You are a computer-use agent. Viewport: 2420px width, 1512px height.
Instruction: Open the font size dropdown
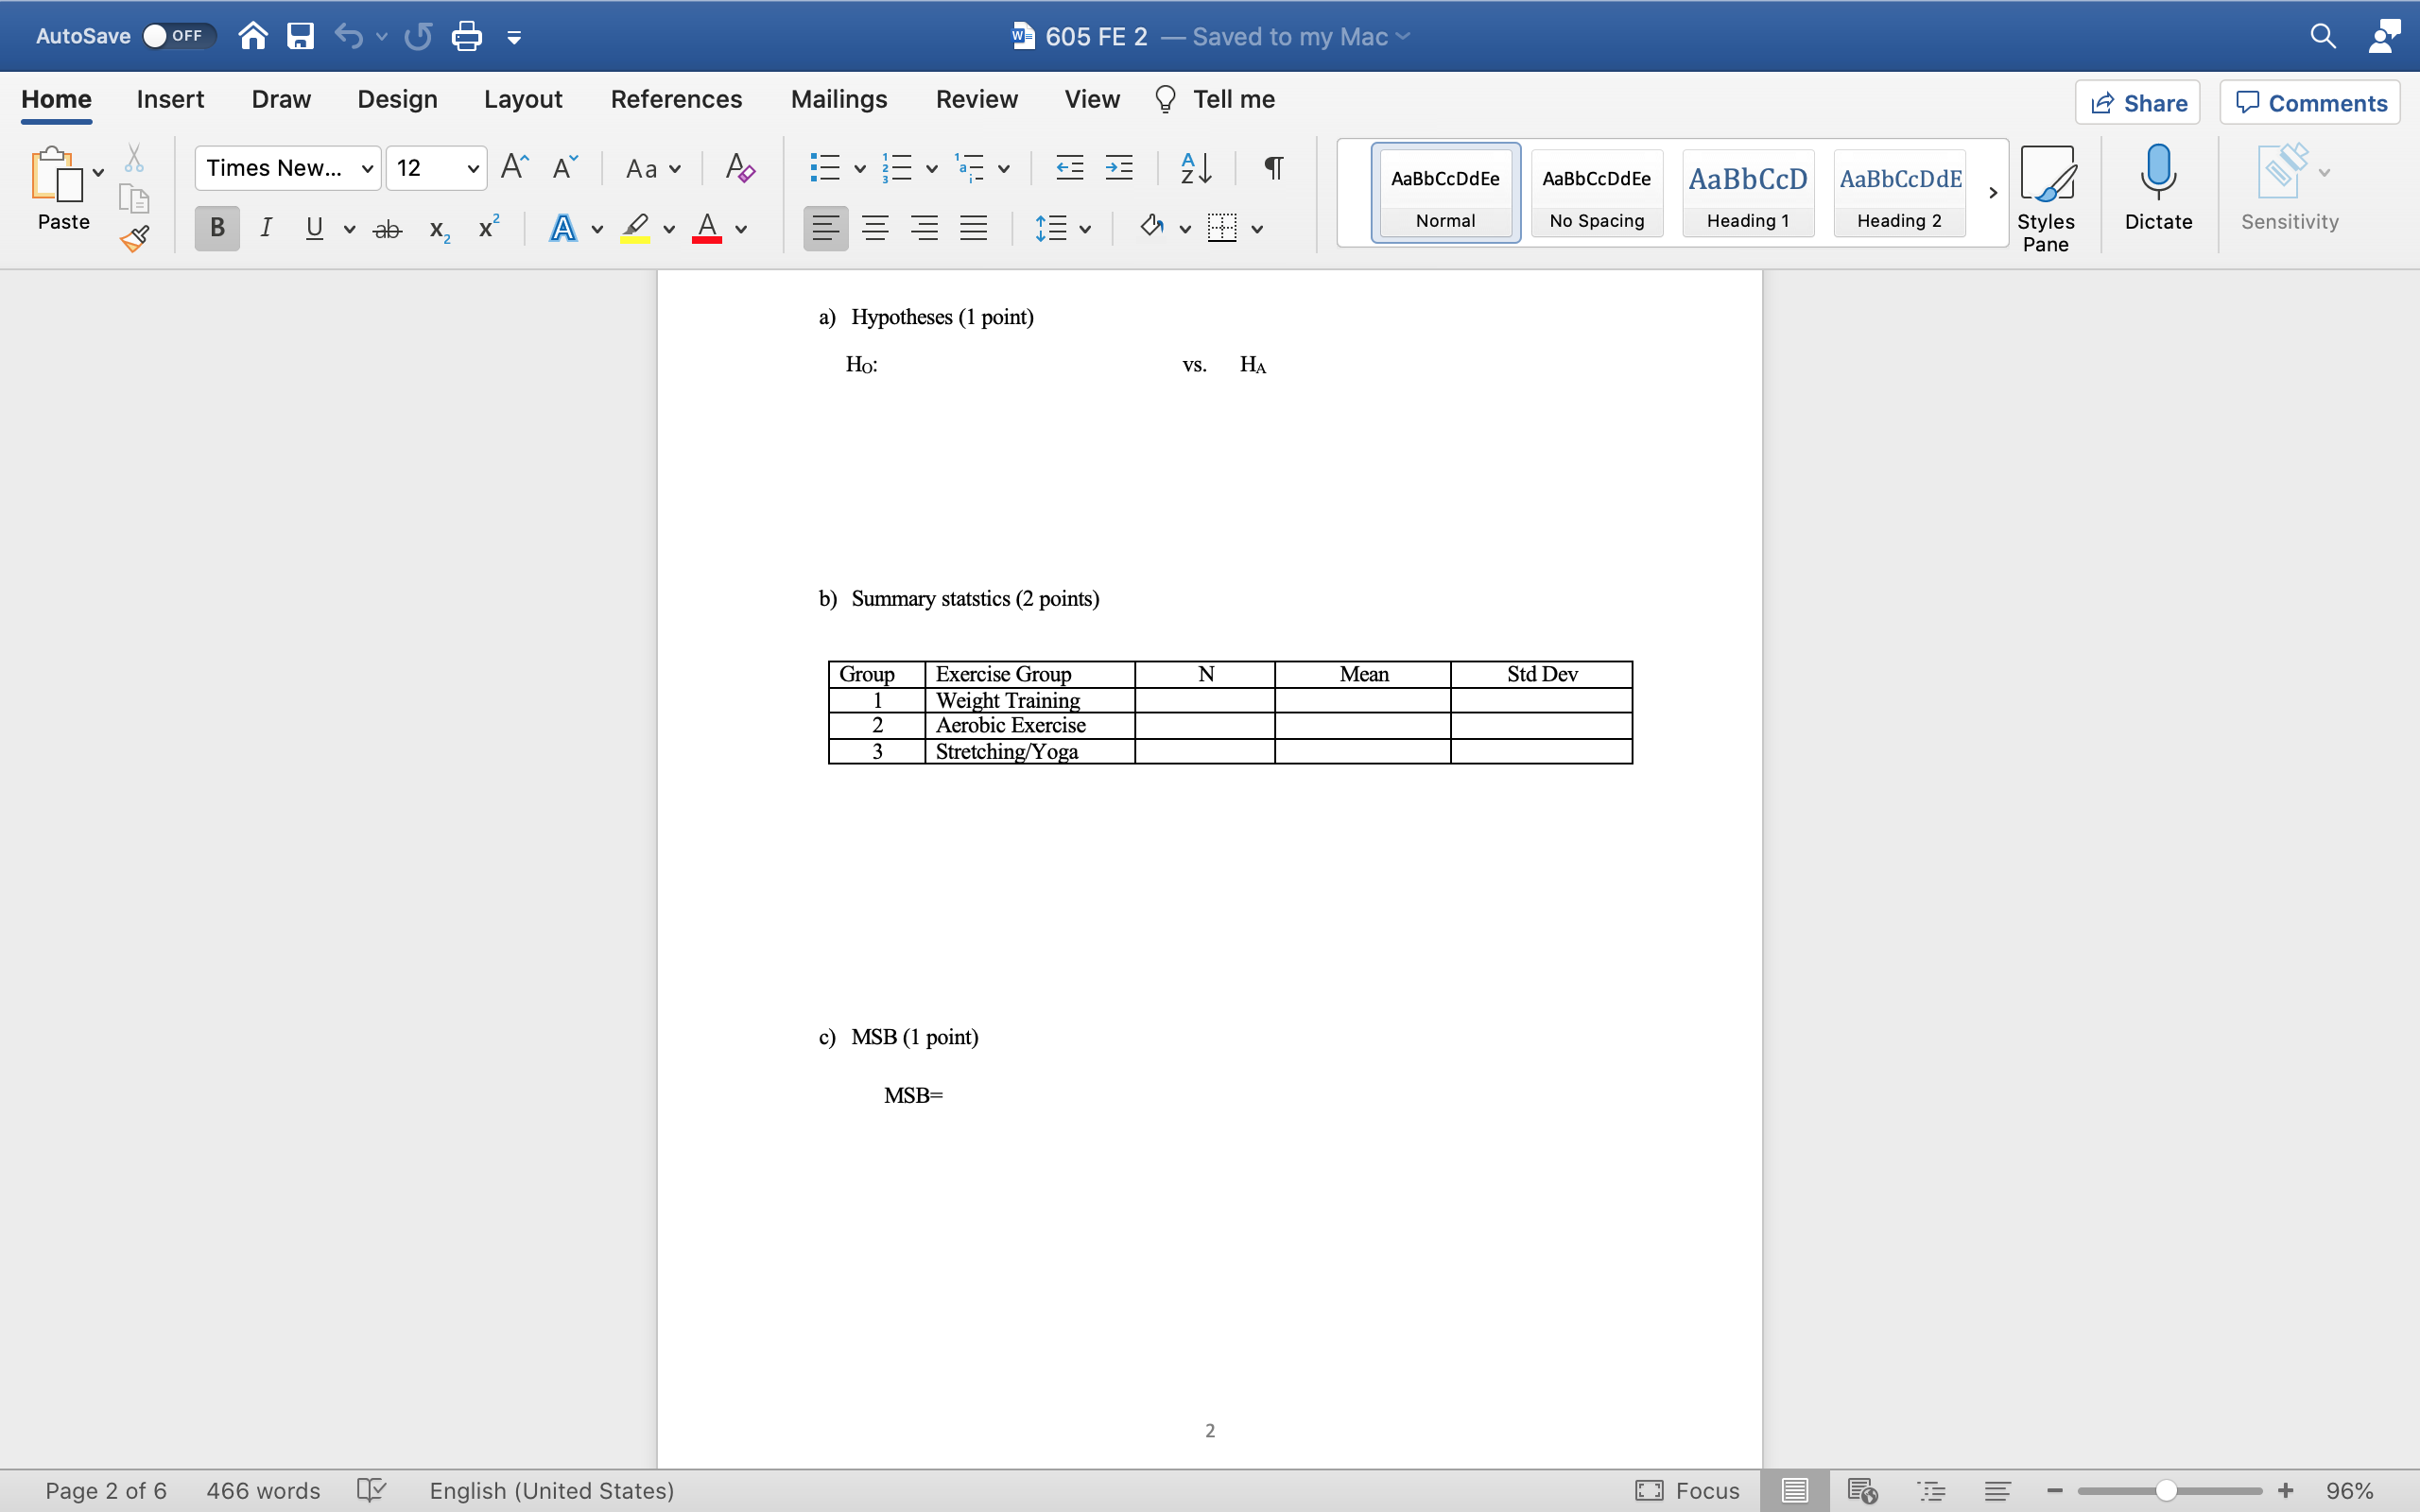(473, 168)
